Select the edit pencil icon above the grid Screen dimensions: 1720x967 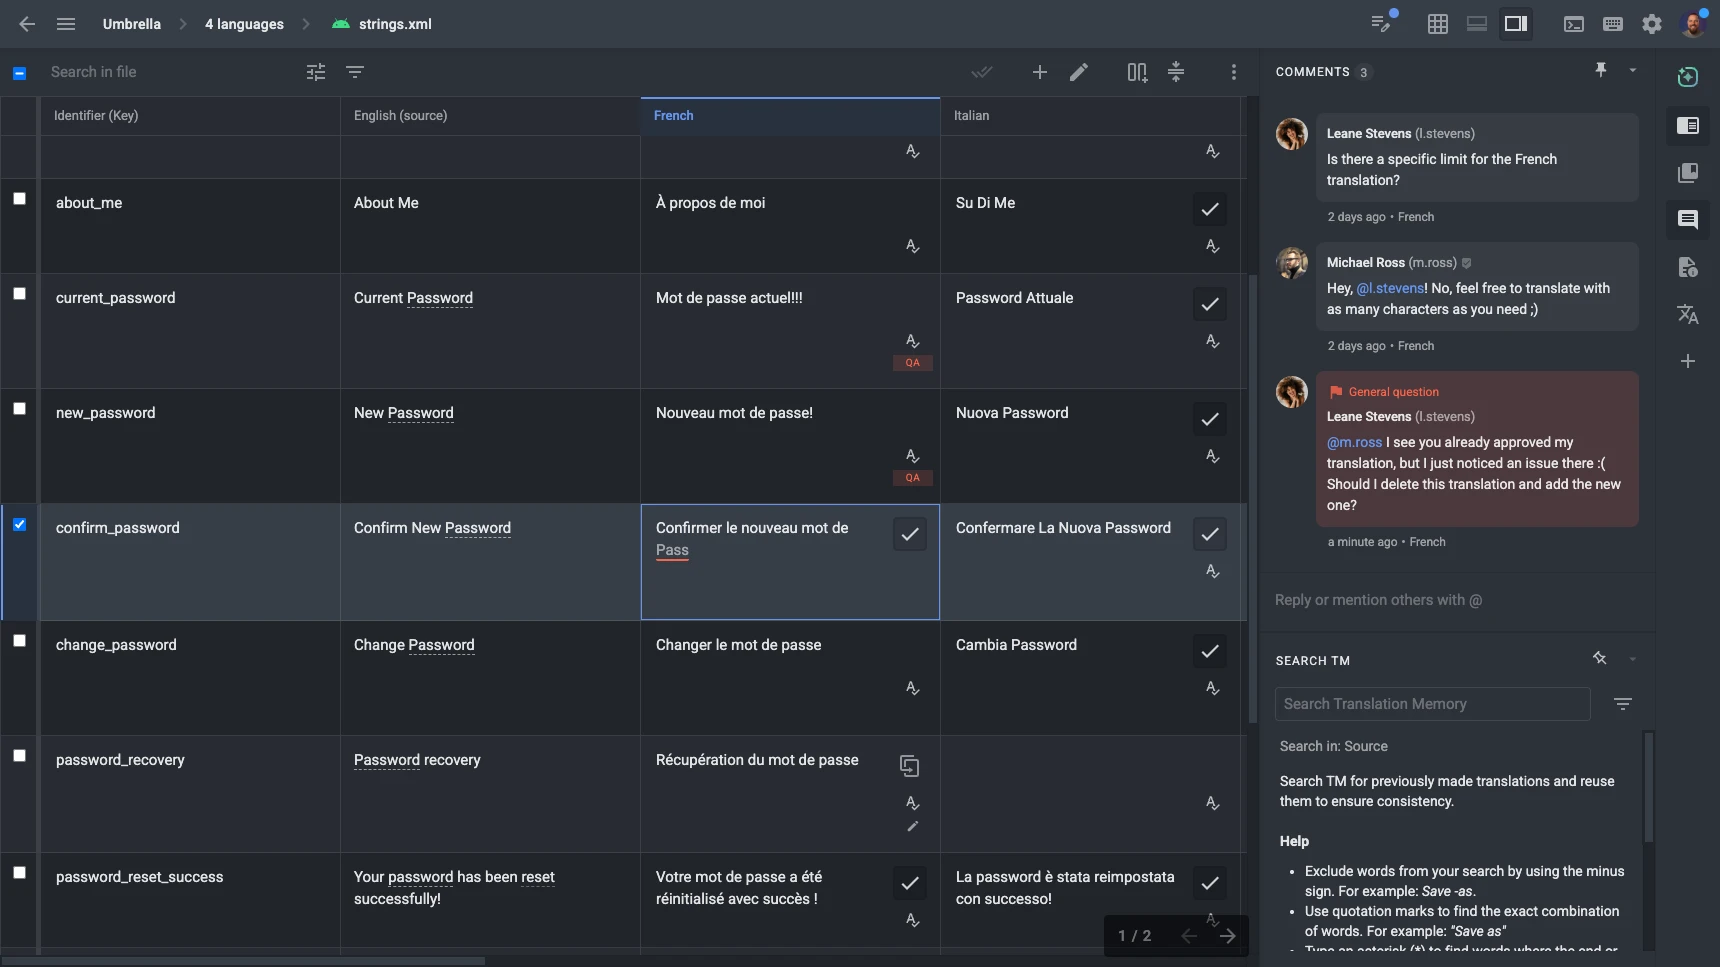coord(1079,72)
